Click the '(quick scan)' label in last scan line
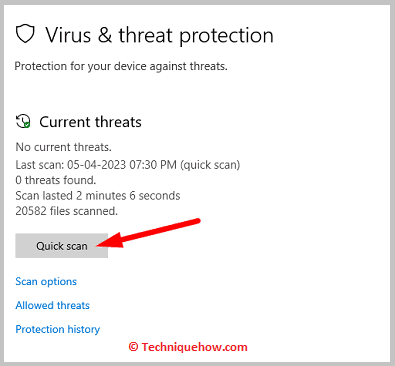 click(x=210, y=165)
